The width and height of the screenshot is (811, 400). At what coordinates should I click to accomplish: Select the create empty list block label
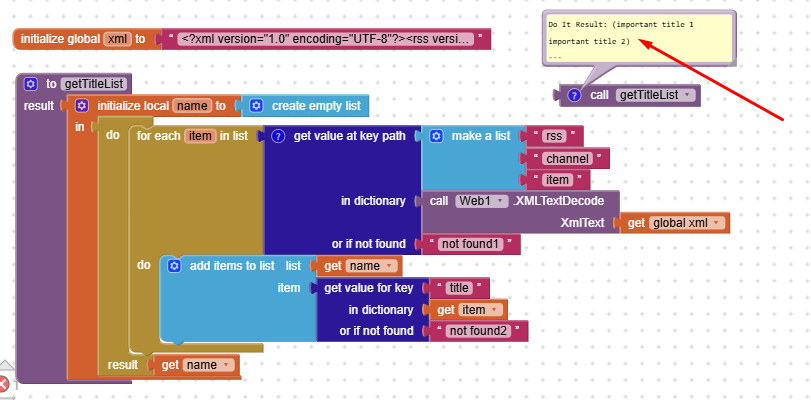(316, 106)
